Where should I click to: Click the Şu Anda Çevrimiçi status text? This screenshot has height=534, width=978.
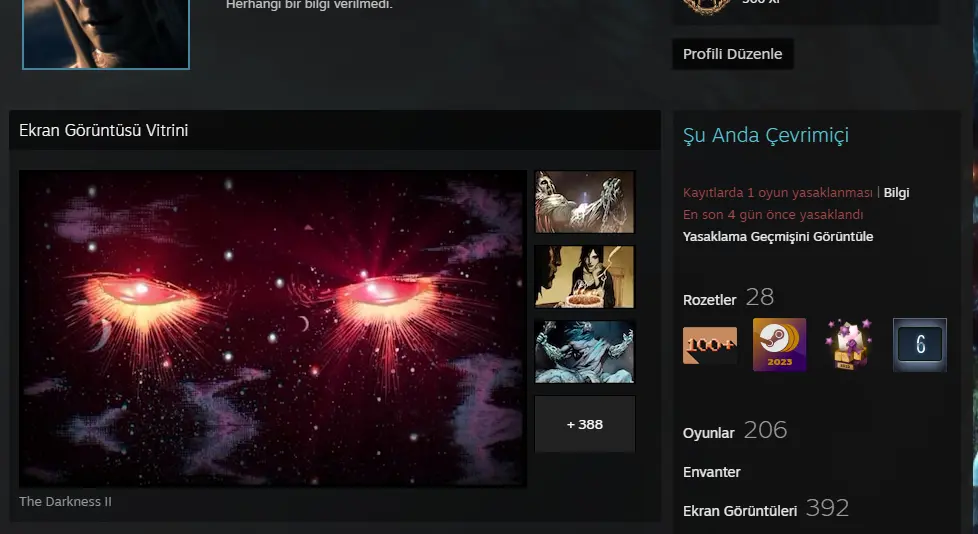click(x=766, y=135)
